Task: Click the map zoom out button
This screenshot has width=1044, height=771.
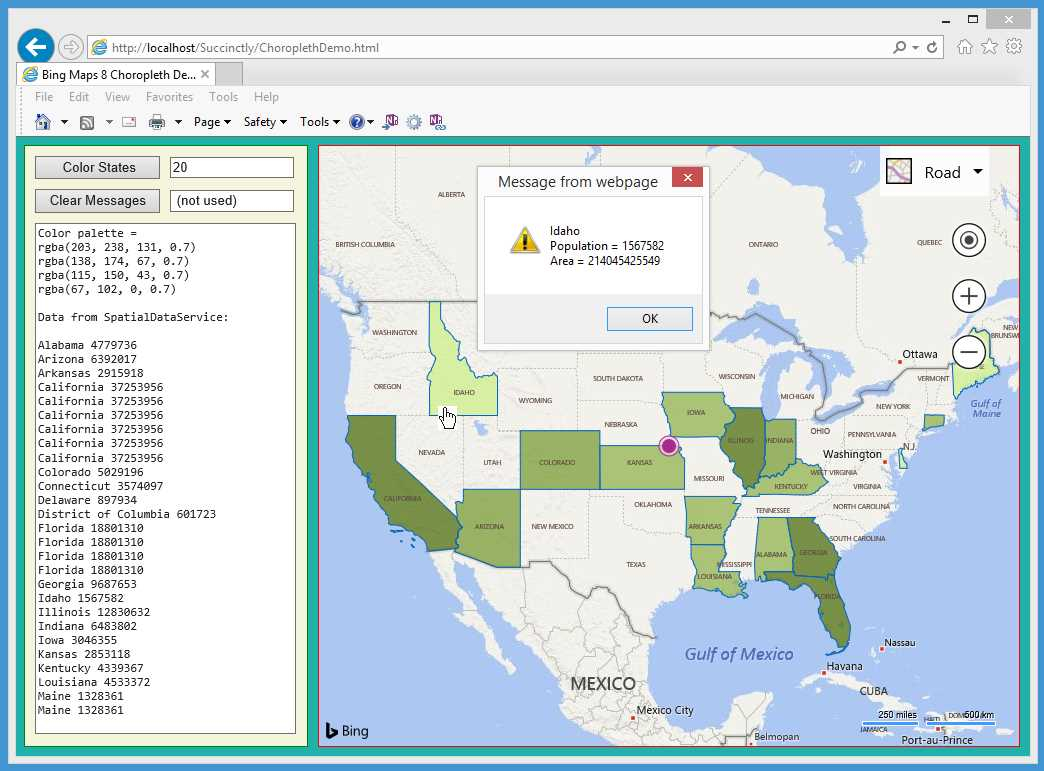Action: pyautogui.click(x=968, y=352)
